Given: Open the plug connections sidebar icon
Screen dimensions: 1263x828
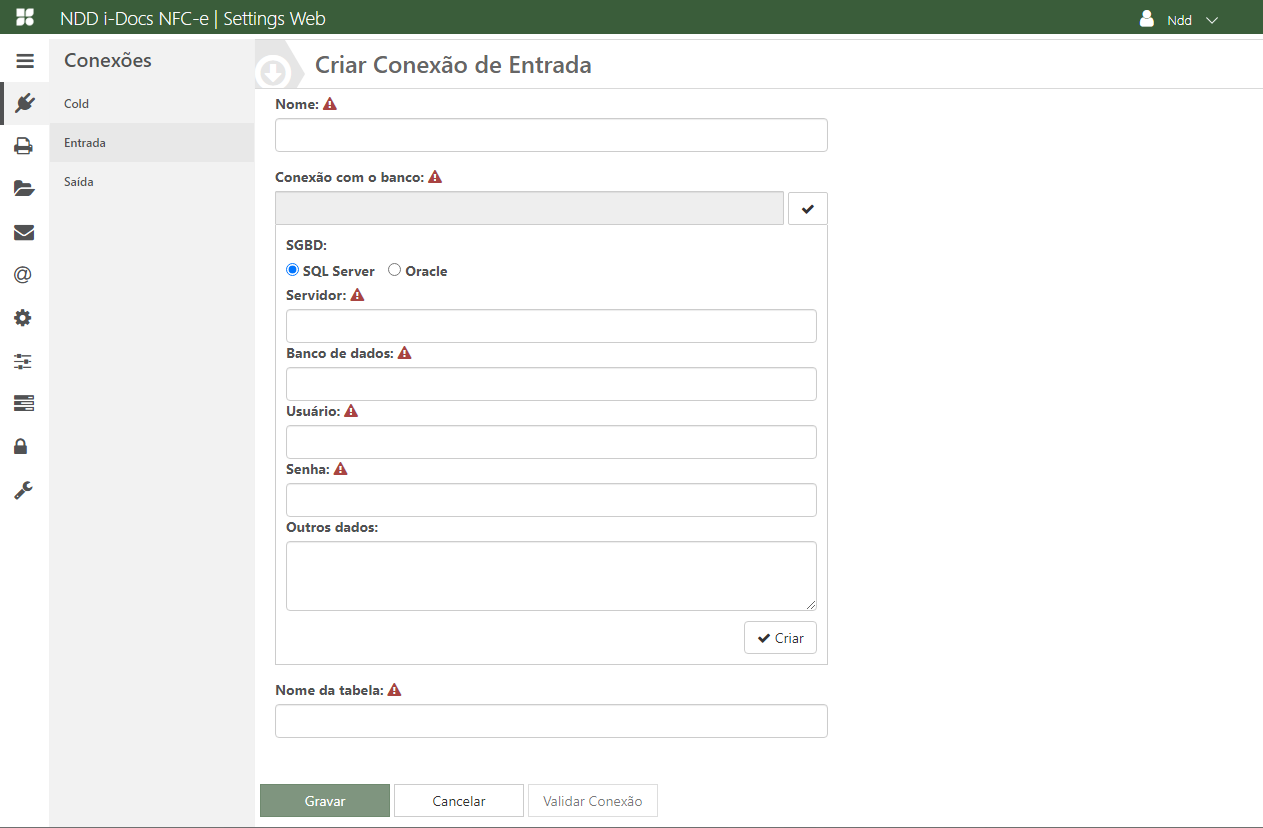Looking at the screenshot, I should pos(24,103).
